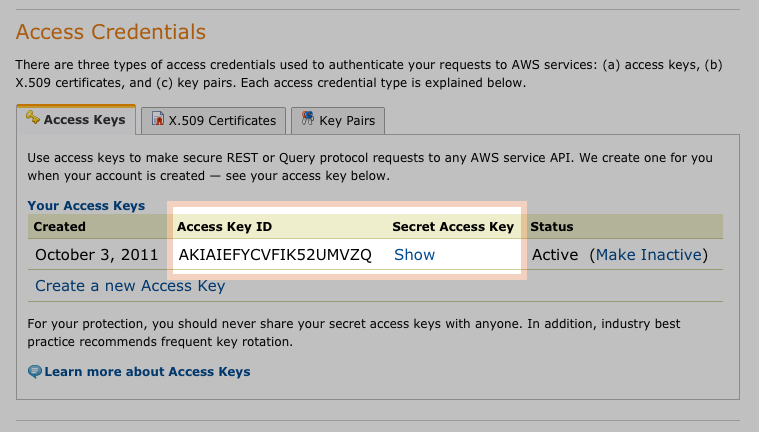Click the gold key icon on Access Keys tab
Image resolution: width=759 pixels, height=432 pixels.
[x=32, y=117]
